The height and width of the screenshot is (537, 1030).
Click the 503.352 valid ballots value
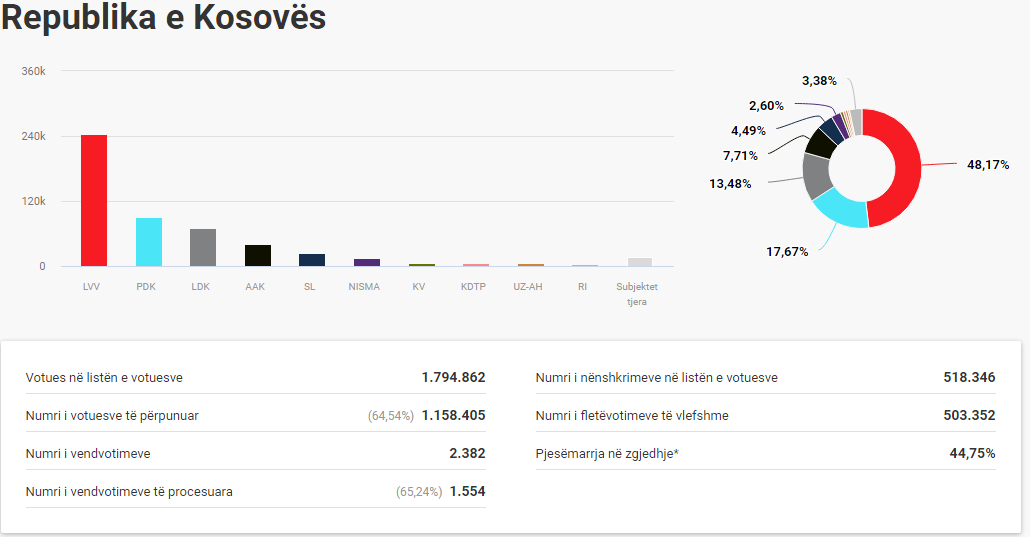click(x=969, y=415)
